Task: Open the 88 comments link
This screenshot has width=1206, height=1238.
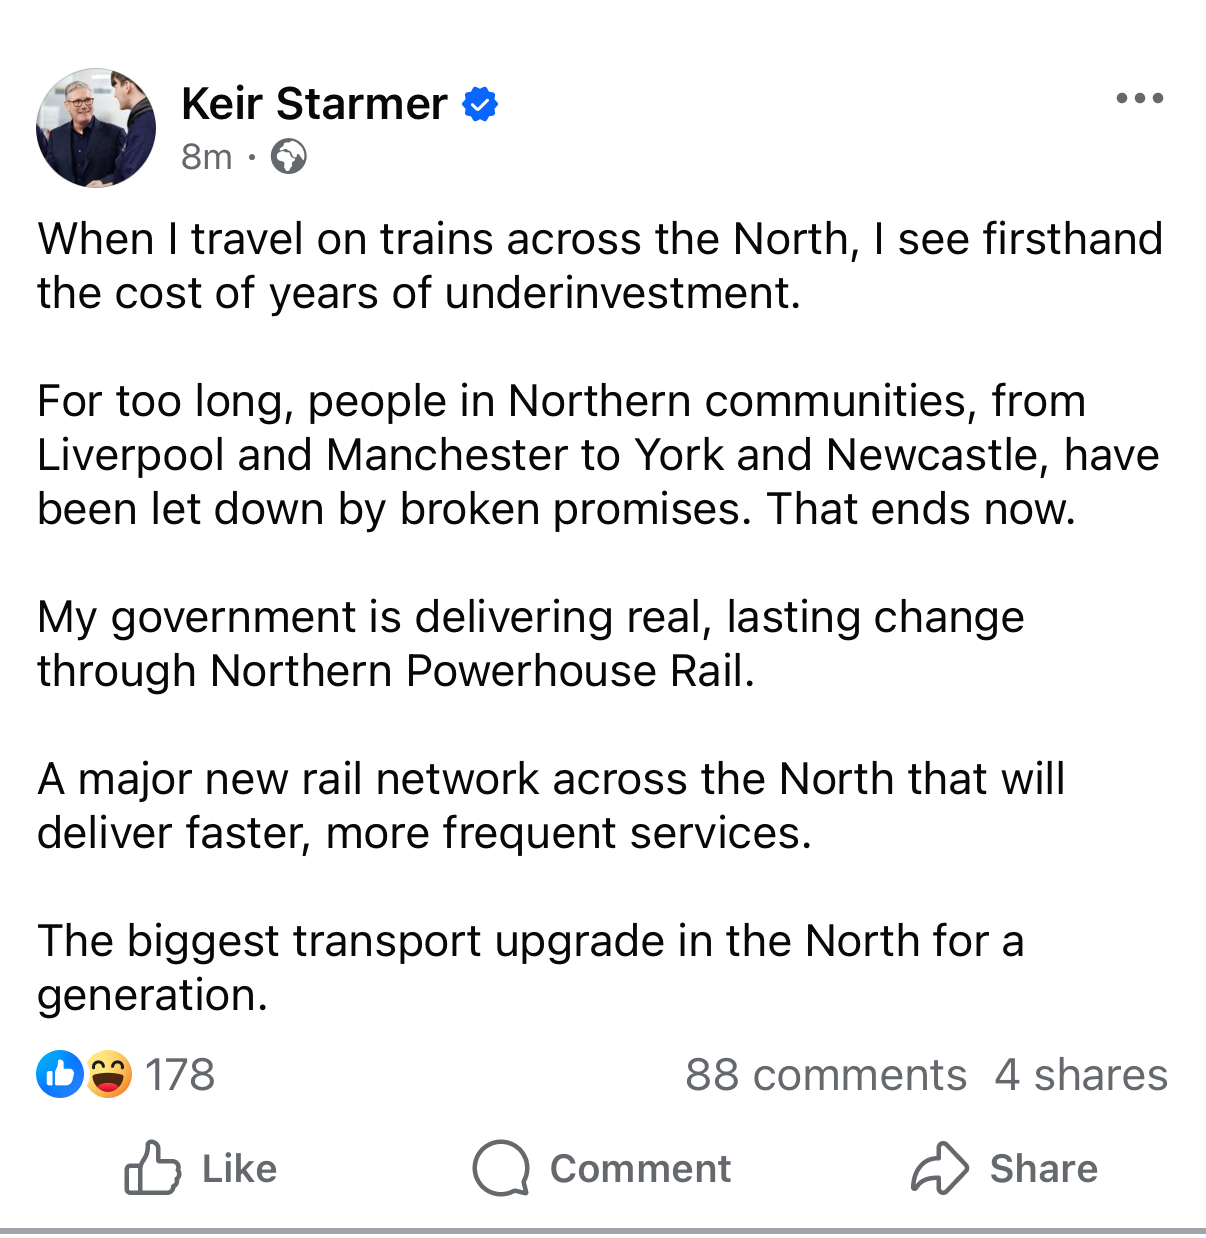Action: pyautogui.click(x=825, y=1075)
